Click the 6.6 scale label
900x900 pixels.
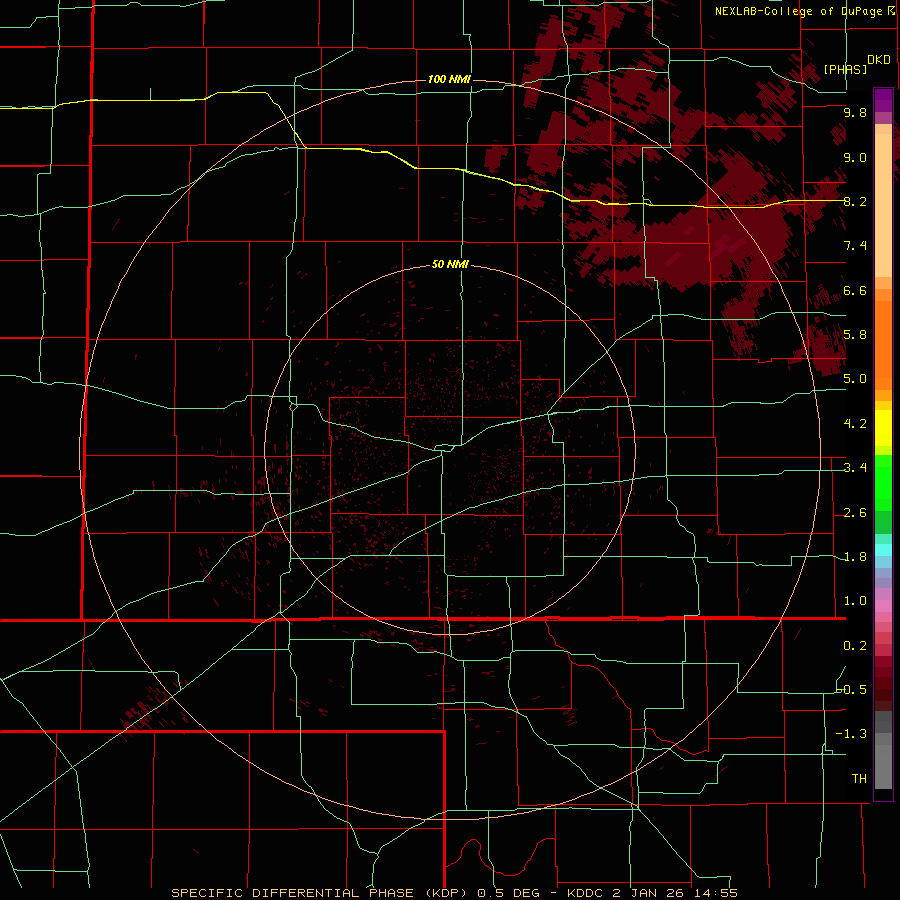click(855, 290)
